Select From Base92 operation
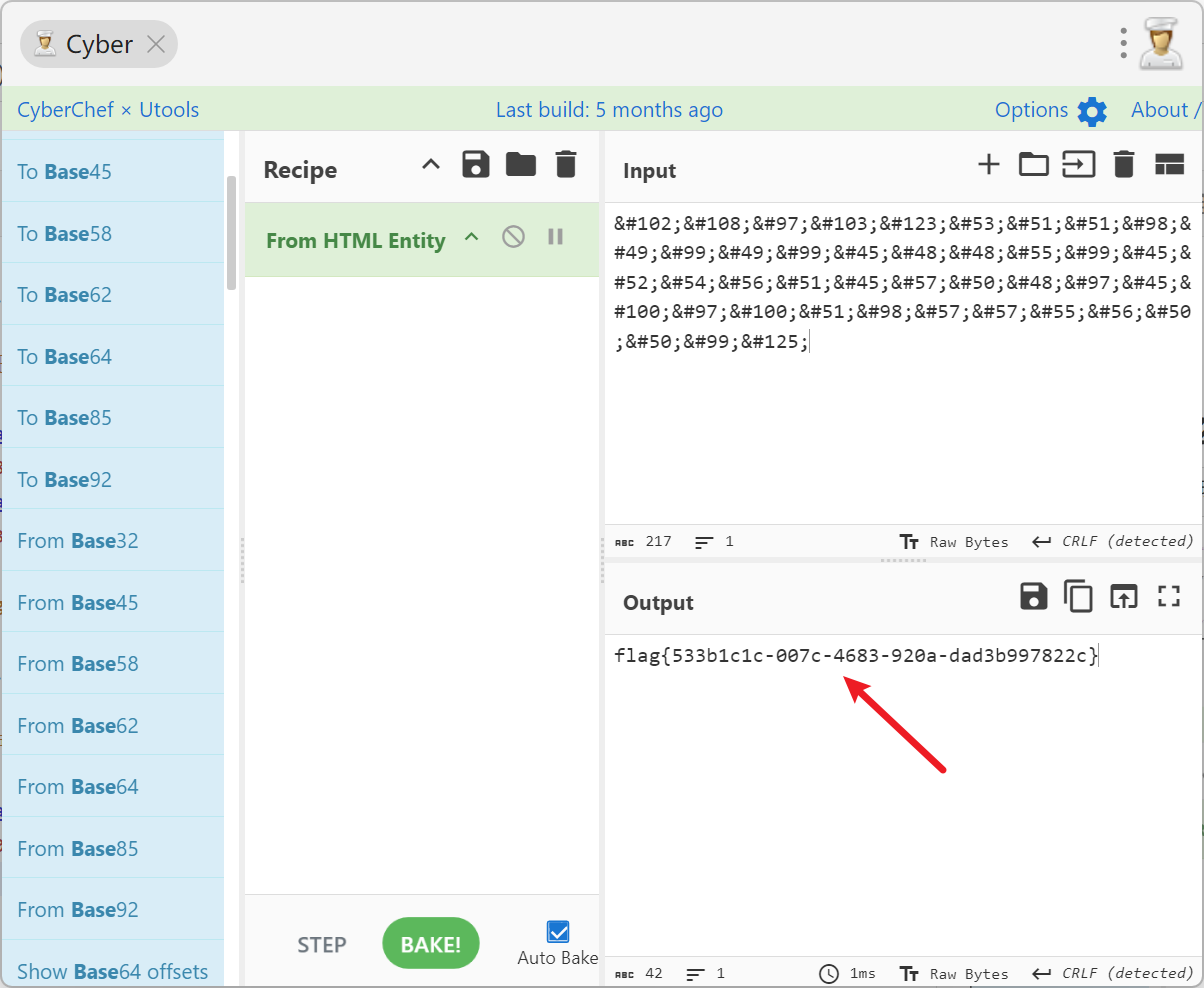This screenshot has height=988, width=1204. point(113,910)
